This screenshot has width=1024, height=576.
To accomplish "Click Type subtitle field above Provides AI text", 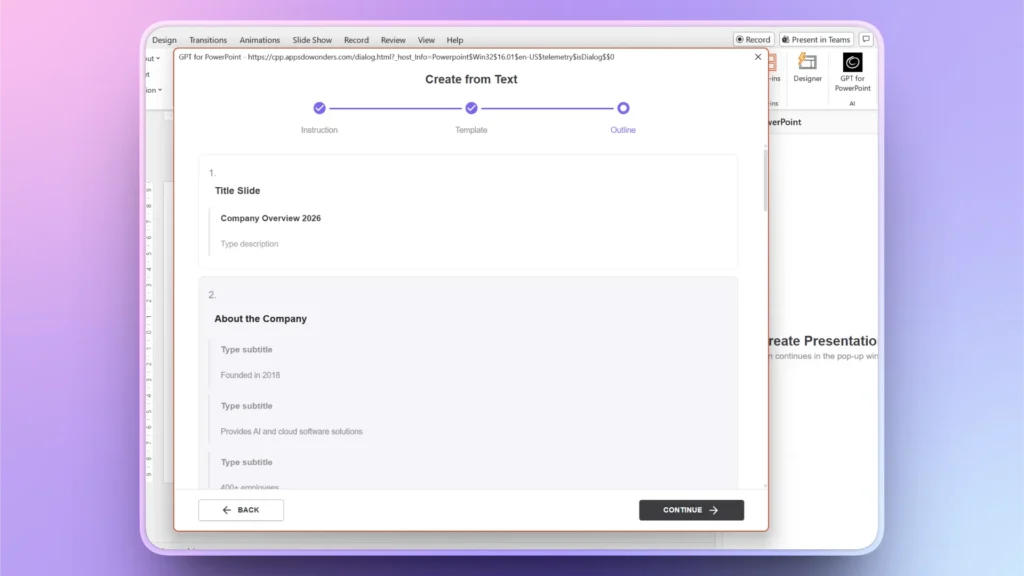I will (x=246, y=406).
